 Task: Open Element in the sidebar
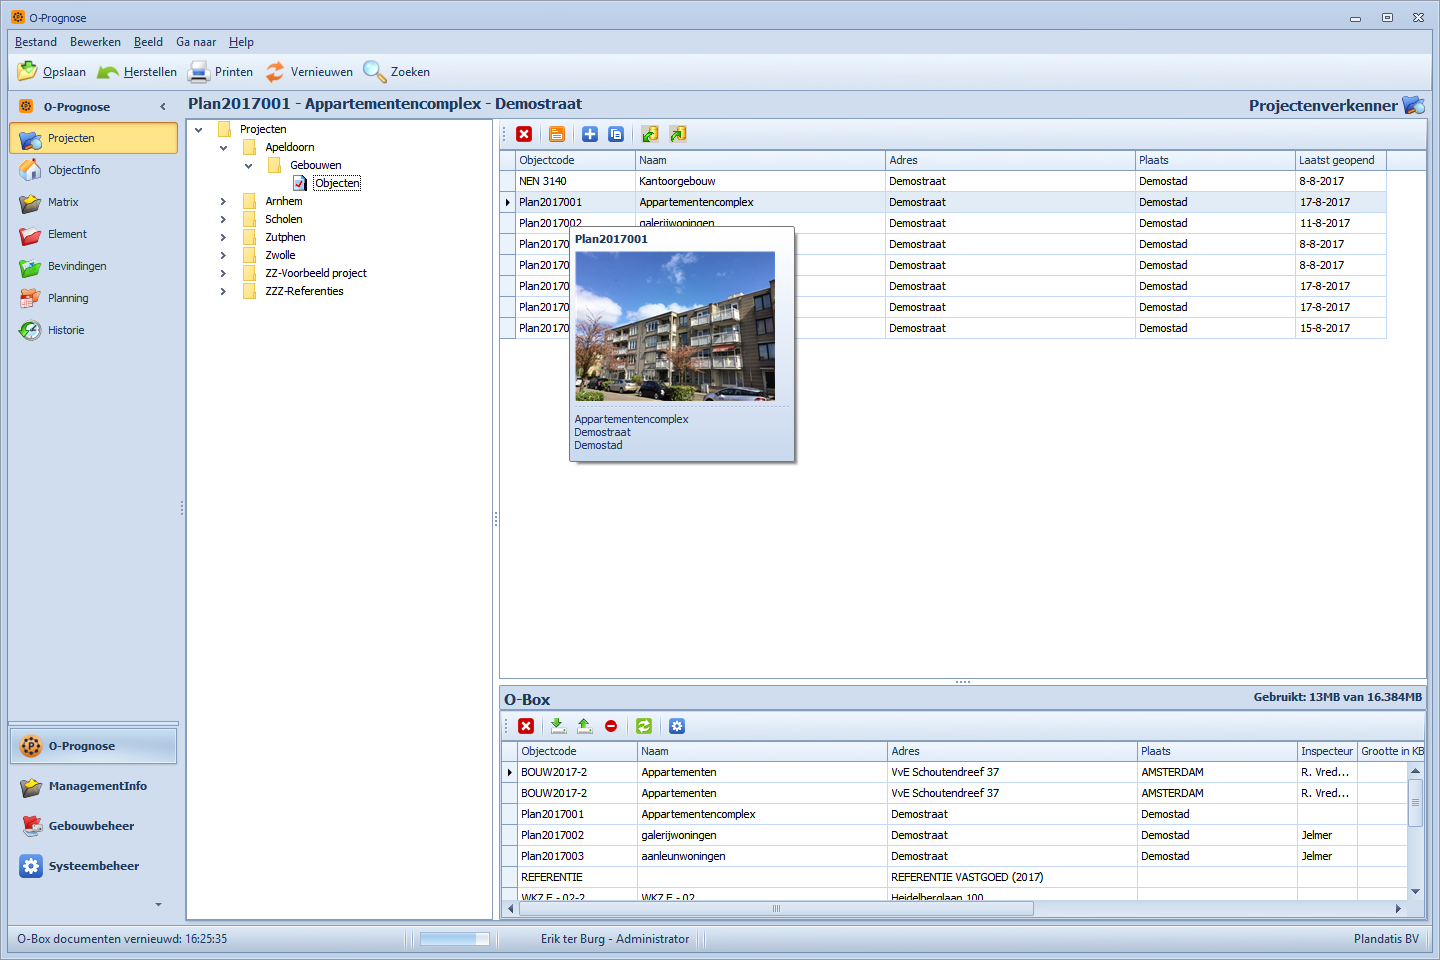click(x=93, y=234)
